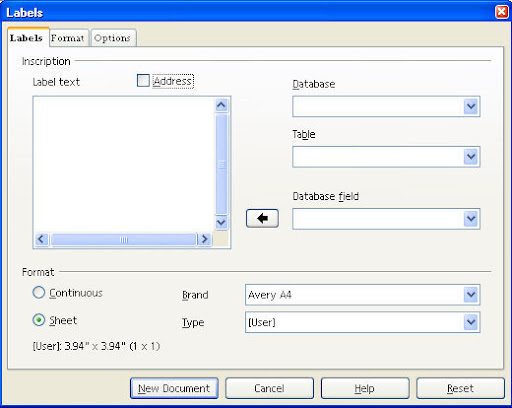This screenshot has width=512, height=408.
Task: Click the left-arrow insert field button
Action: [x=262, y=219]
